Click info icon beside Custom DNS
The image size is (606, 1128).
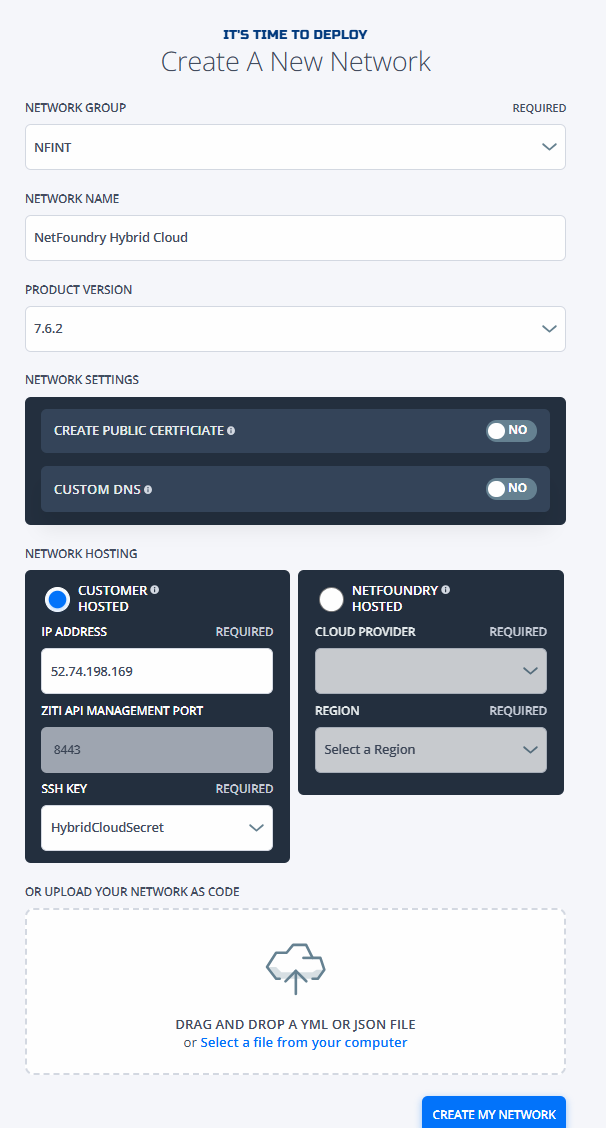[148, 490]
